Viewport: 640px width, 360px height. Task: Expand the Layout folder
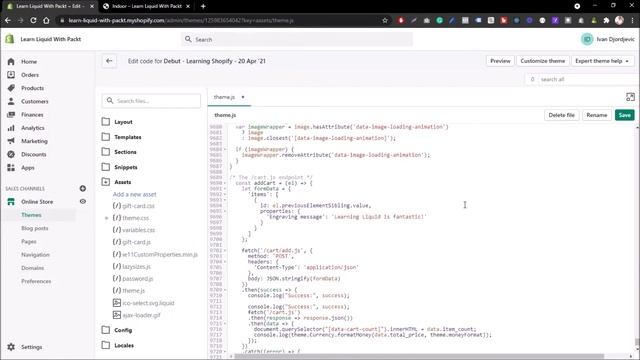123,122
